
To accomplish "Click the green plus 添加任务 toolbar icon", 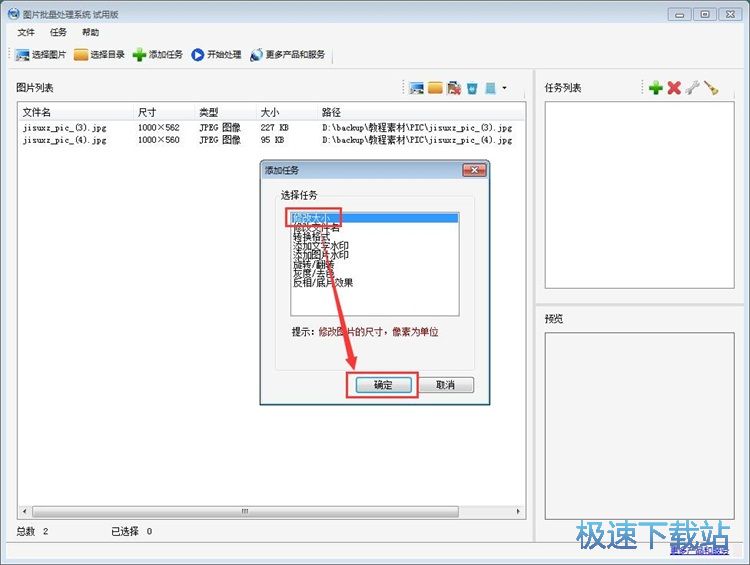I will tap(139, 55).
